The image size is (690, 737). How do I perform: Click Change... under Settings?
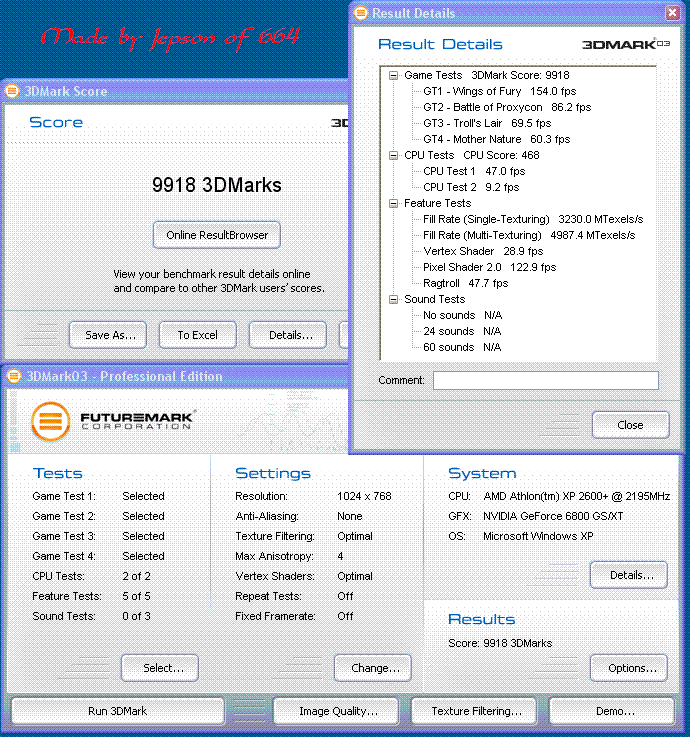coord(373,668)
